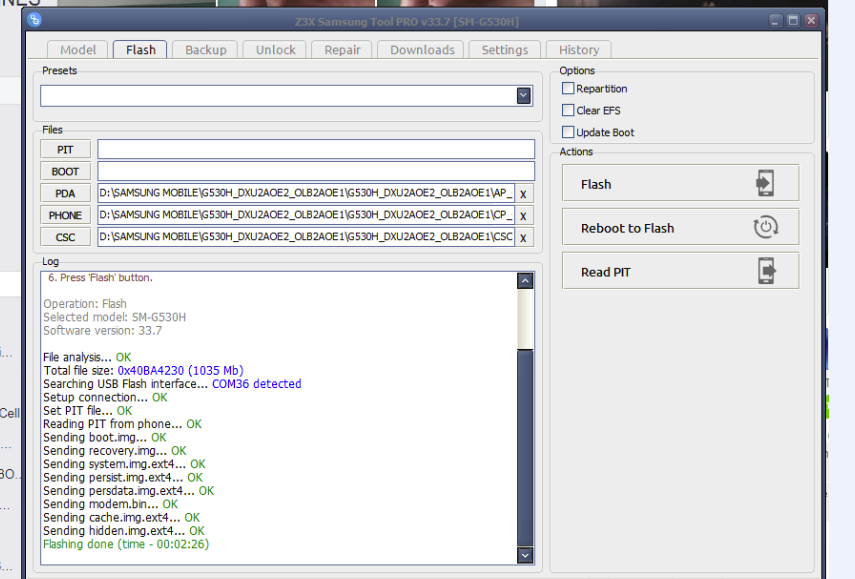
Task: Switch to the Downloads tab
Action: [422, 50]
